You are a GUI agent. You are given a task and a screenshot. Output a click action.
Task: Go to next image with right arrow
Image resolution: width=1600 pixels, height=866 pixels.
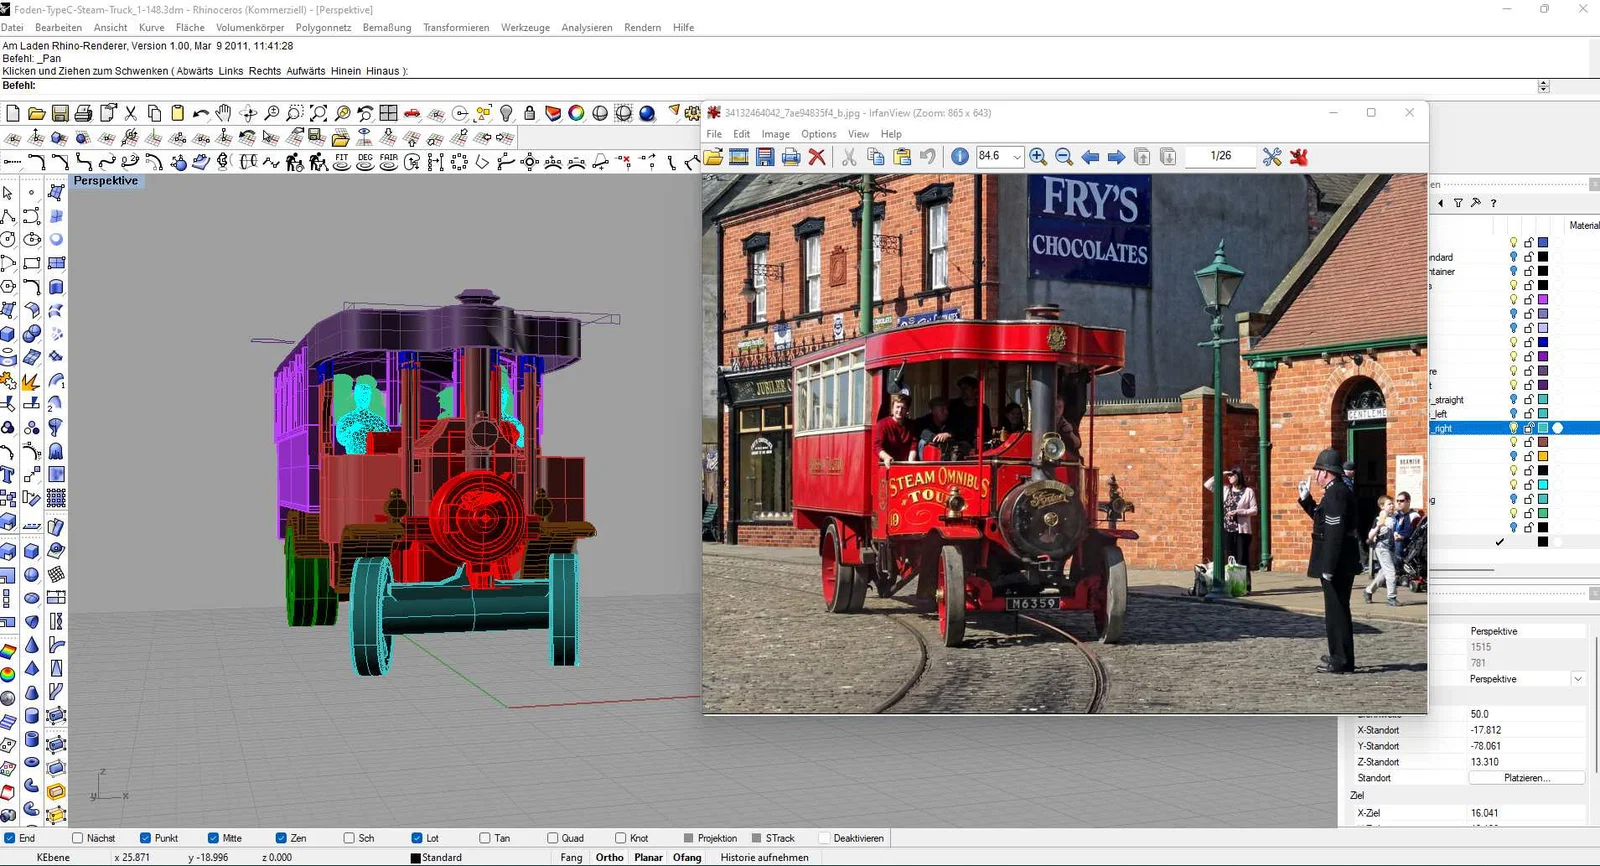[x=1116, y=157]
